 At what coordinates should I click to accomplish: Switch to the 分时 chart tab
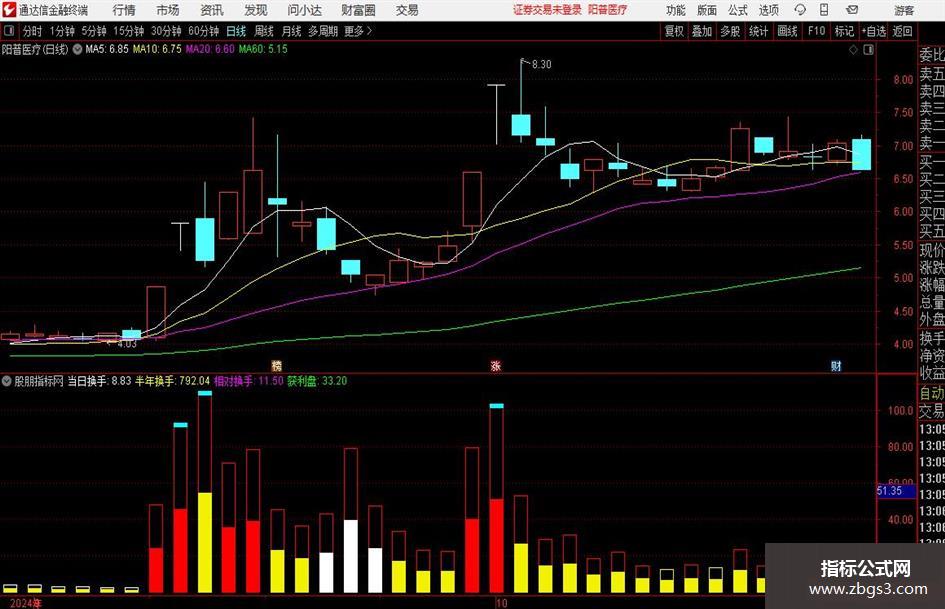tap(33, 31)
